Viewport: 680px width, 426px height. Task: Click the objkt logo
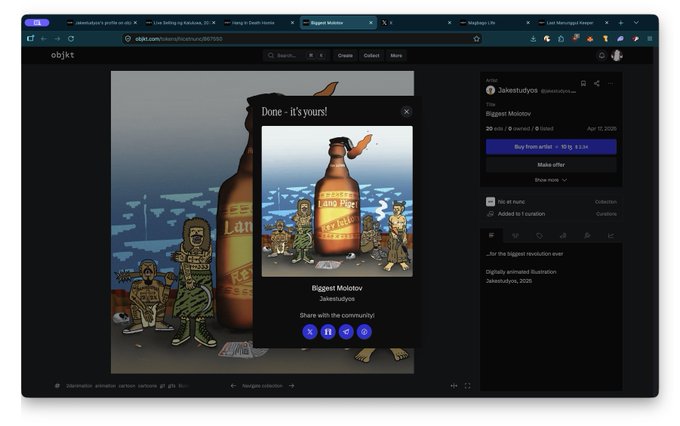tap(62, 55)
